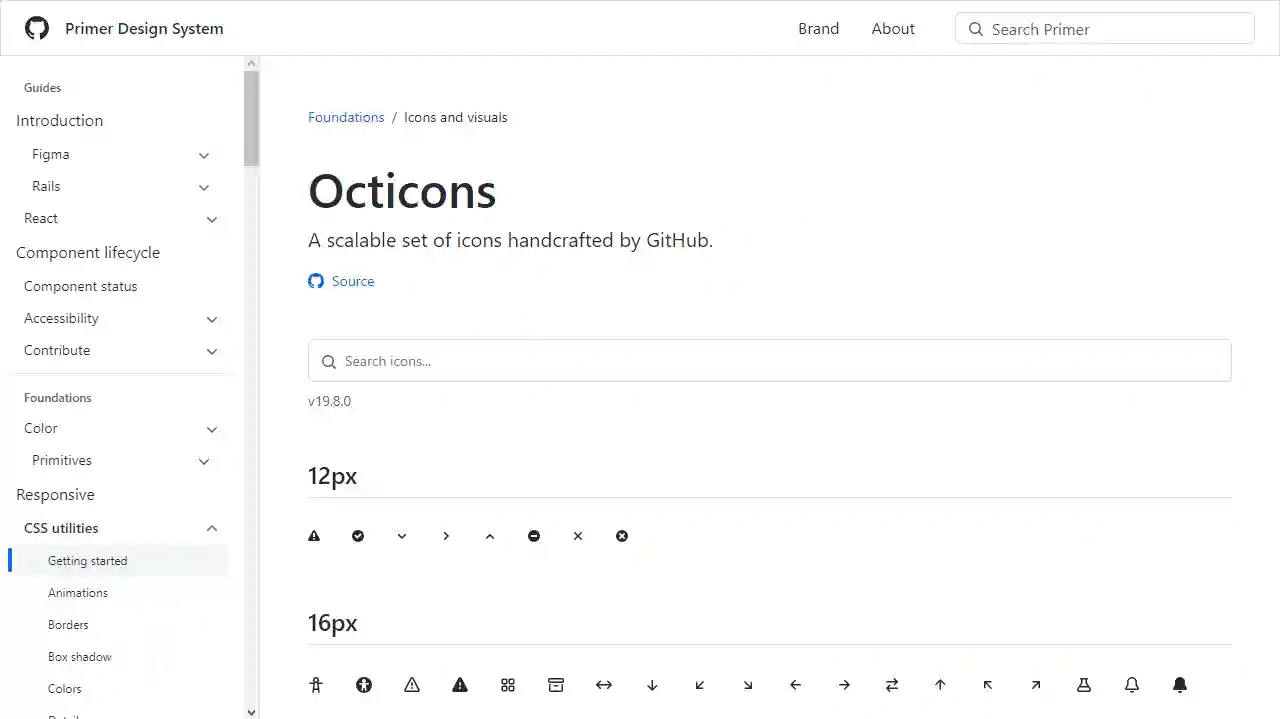
Task: Click the apps grid icon
Action: pyautogui.click(x=508, y=685)
